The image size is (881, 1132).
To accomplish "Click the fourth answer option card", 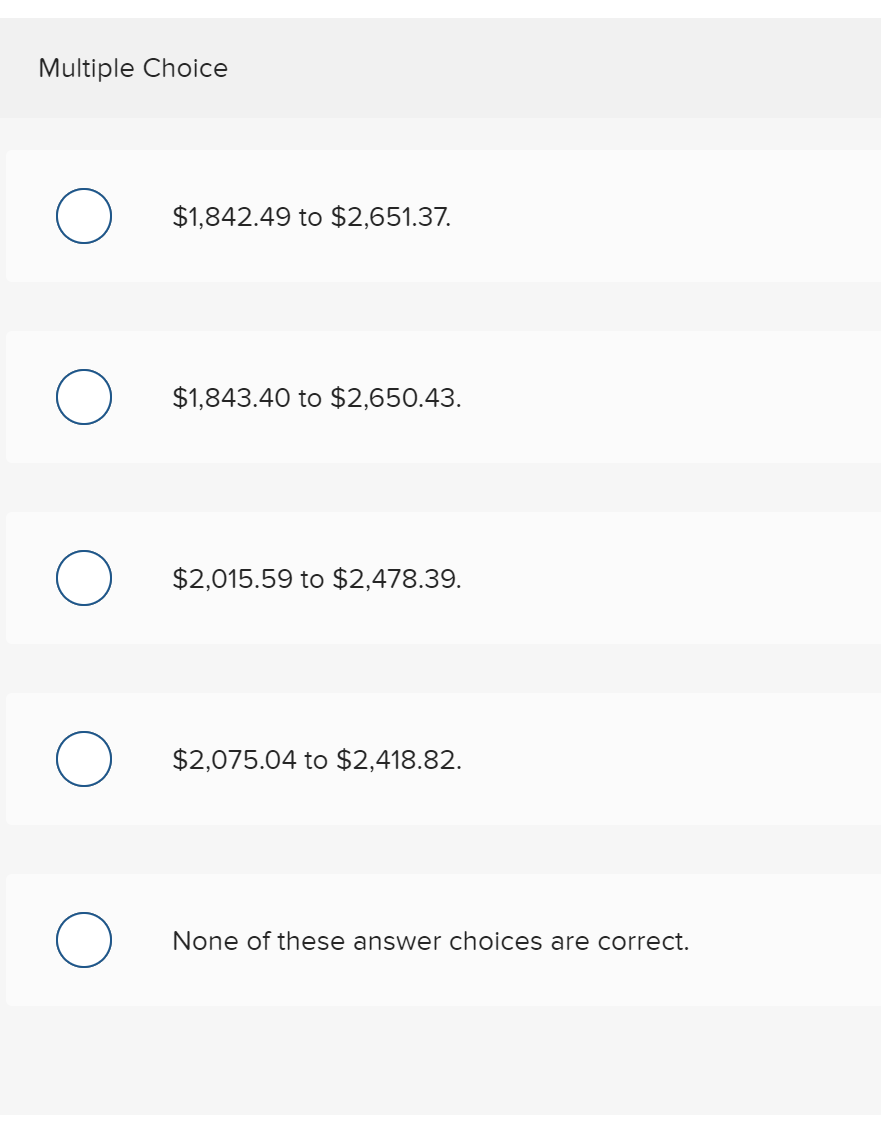I will (440, 759).
